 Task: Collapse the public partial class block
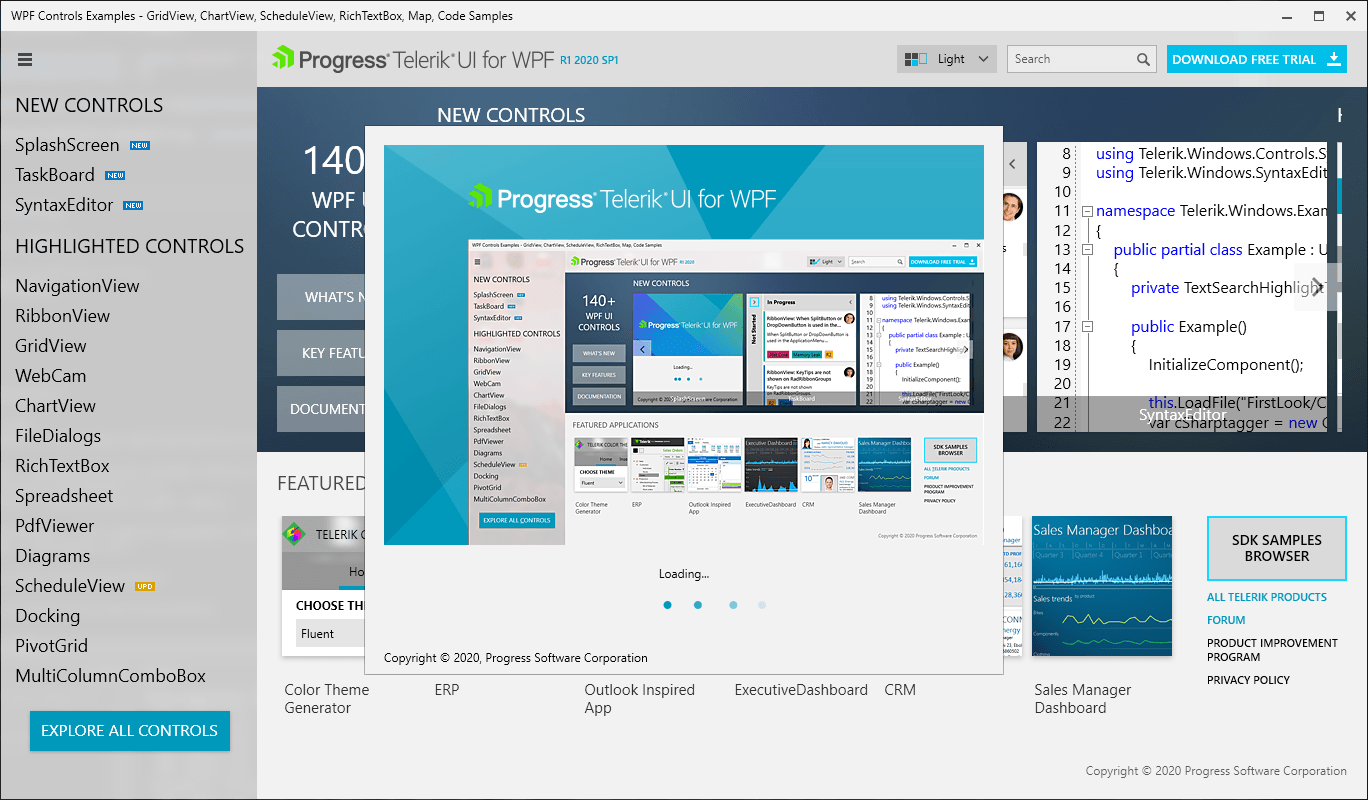pyautogui.click(x=1087, y=249)
